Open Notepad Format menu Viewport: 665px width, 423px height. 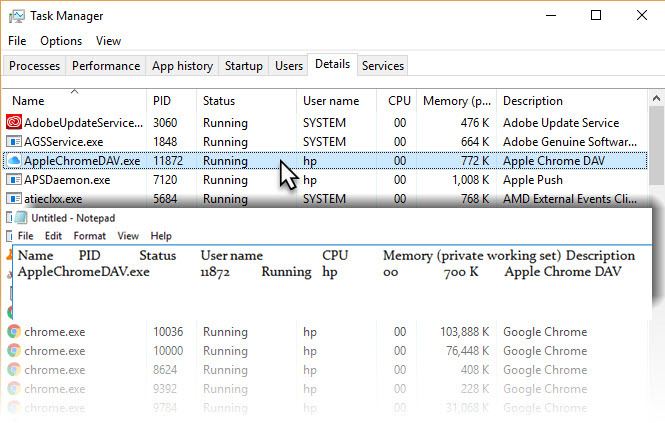pyautogui.click(x=89, y=235)
